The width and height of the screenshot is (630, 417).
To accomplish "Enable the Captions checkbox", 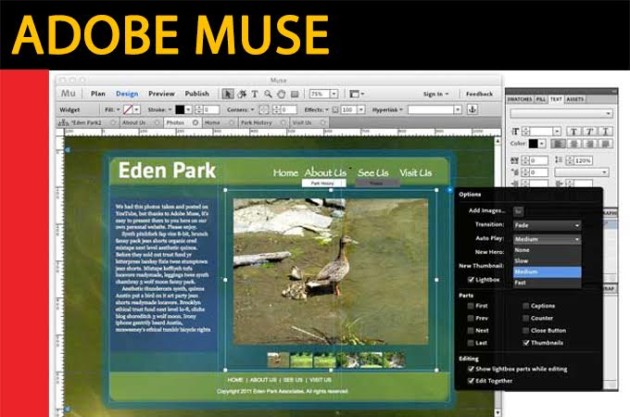I will (526, 306).
